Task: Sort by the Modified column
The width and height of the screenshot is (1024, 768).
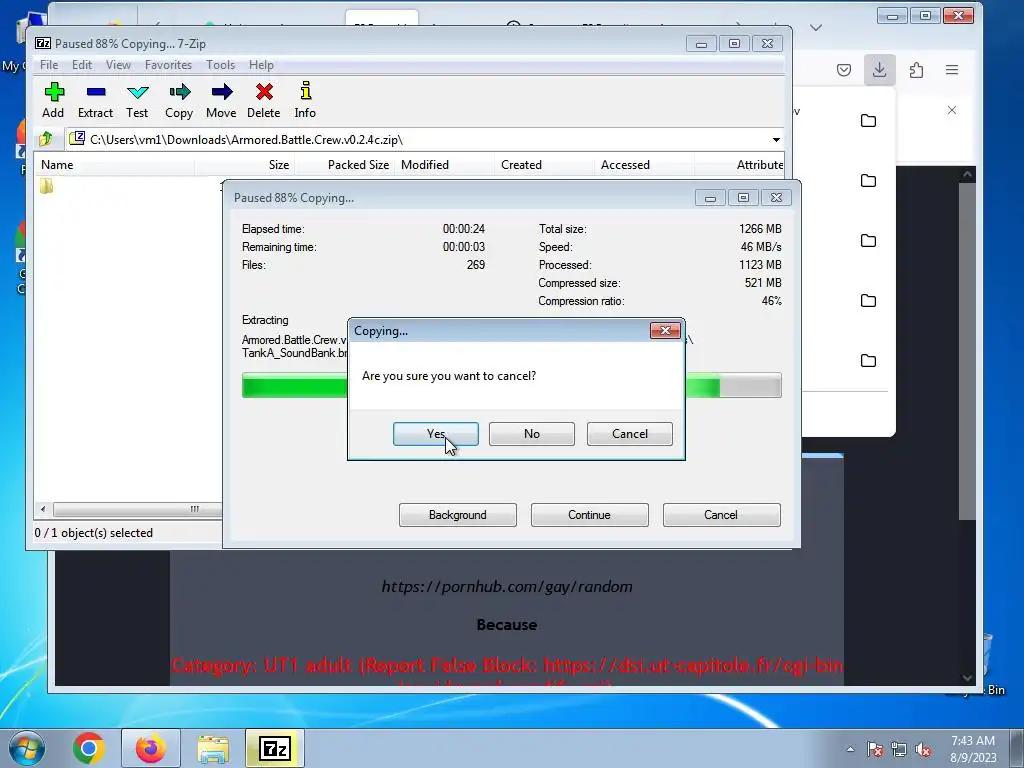Action: pos(445,165)
